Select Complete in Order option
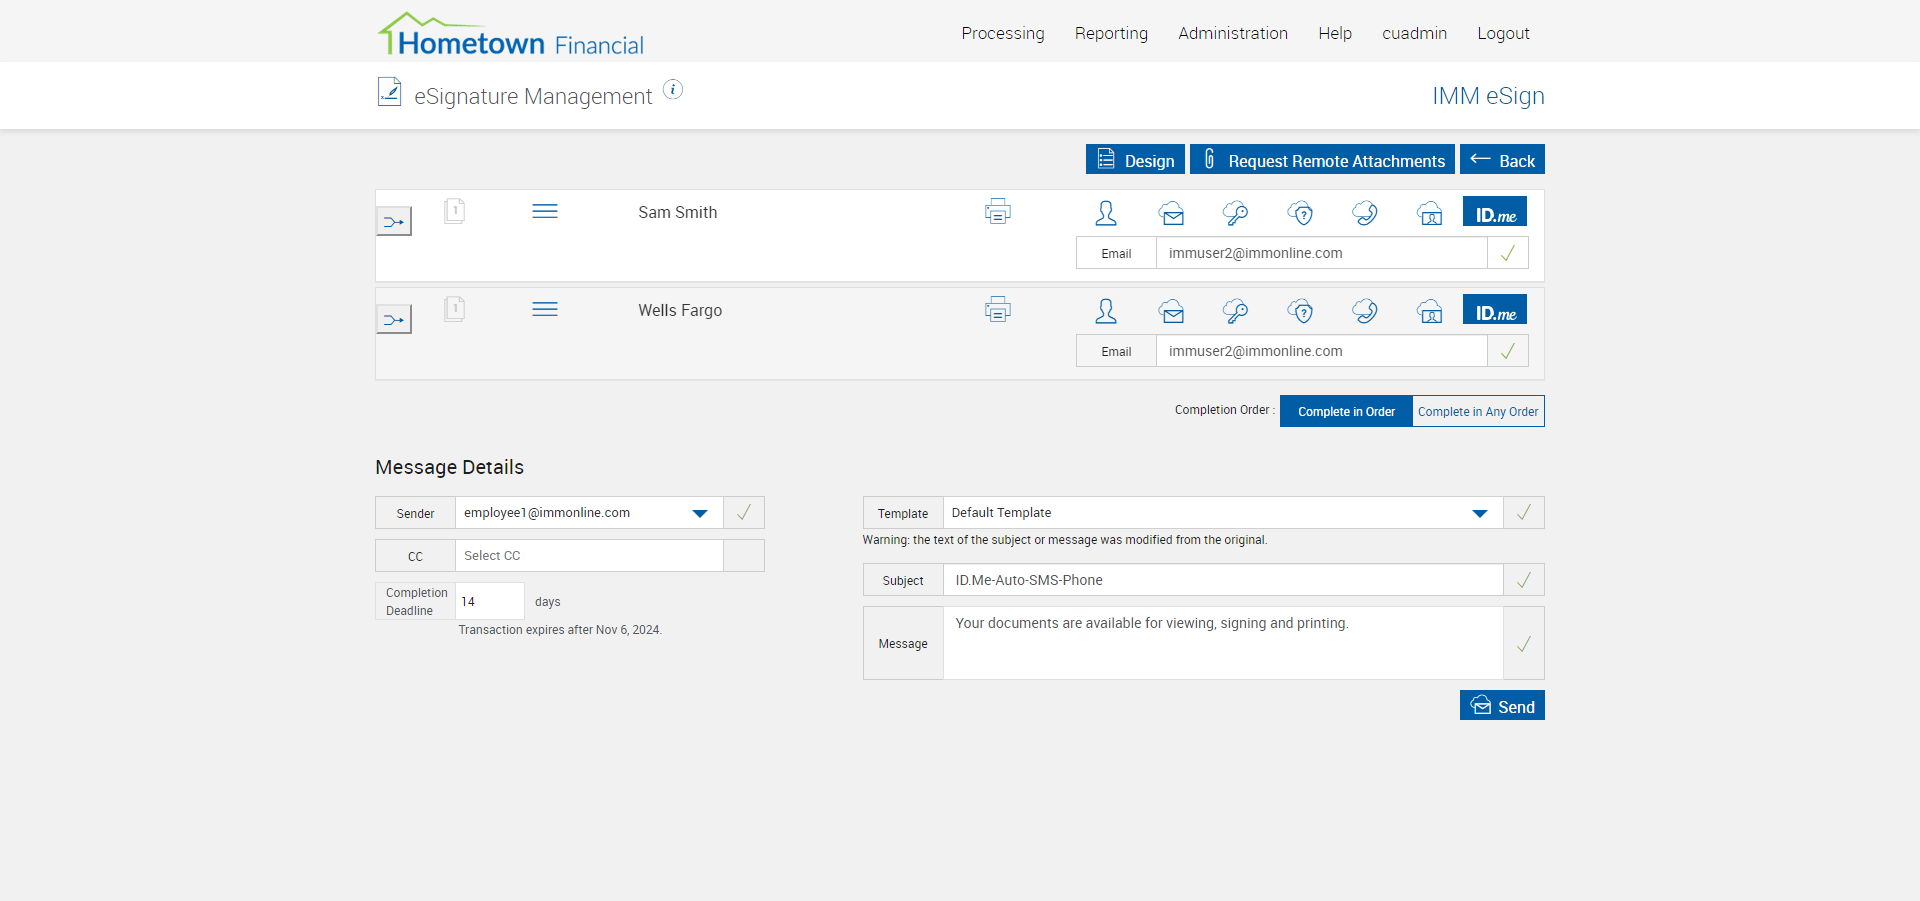 1346,411
